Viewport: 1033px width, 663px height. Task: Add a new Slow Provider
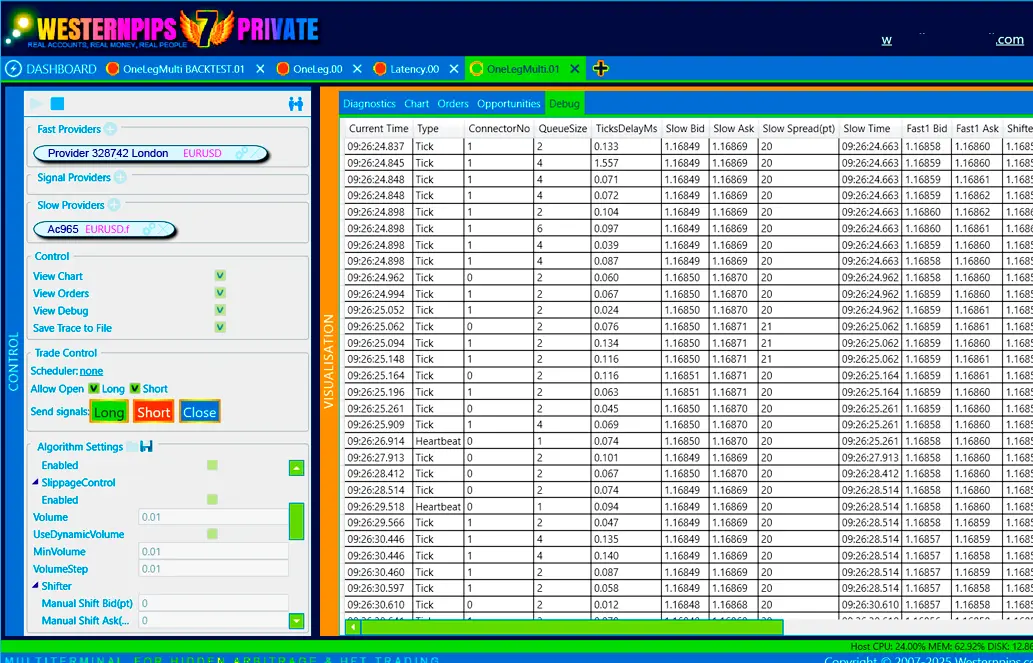(x=114, y=205)
